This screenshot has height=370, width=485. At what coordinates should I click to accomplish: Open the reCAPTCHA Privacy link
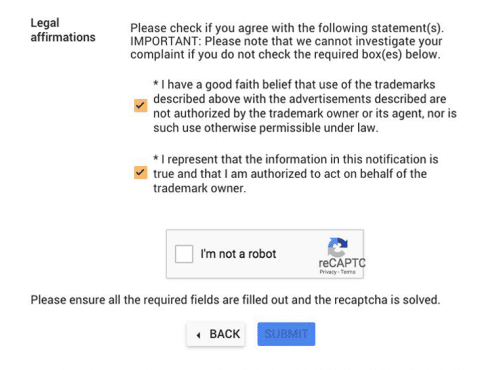328,272
